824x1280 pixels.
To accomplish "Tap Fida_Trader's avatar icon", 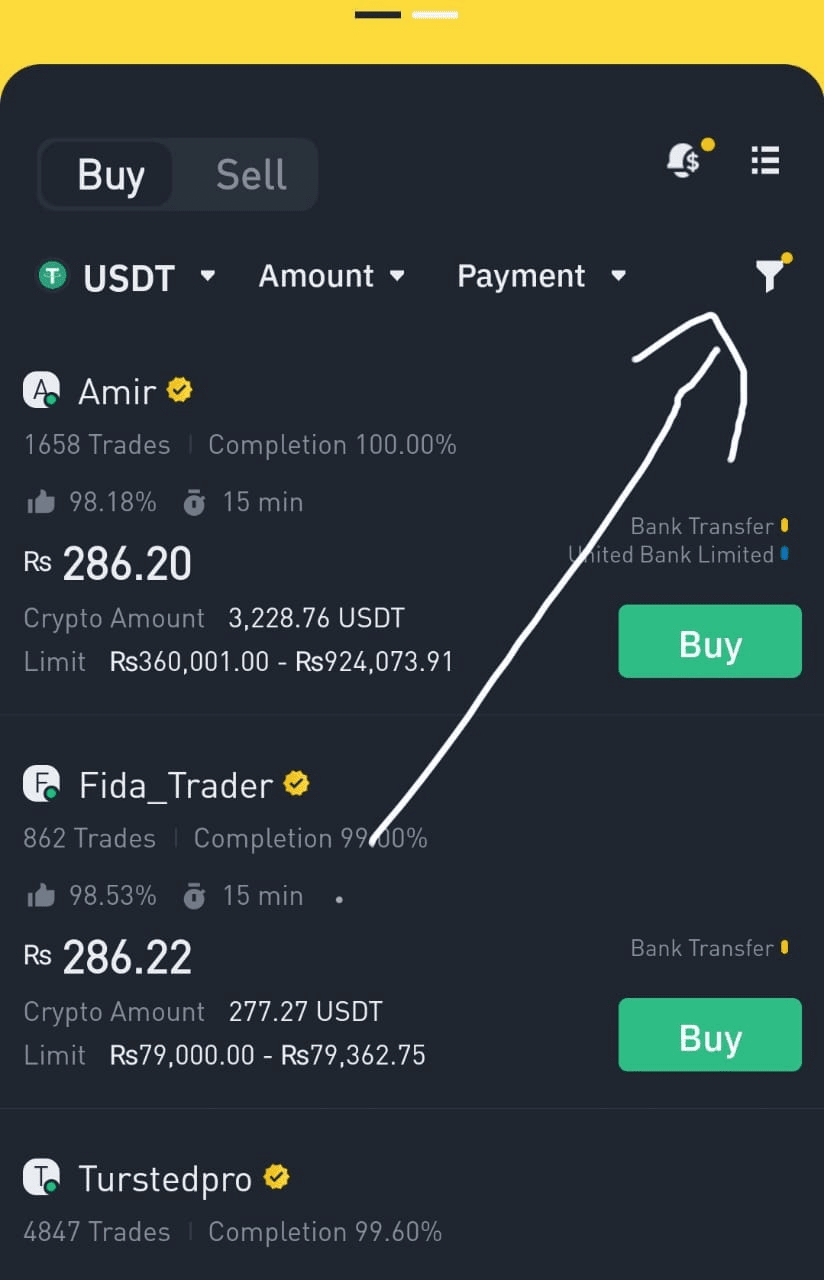I will (x=42, y=784).
